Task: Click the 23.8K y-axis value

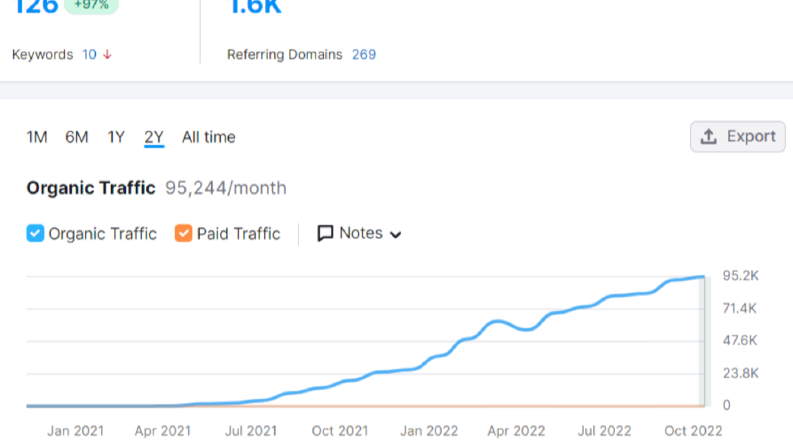Action: coord(740,373)
